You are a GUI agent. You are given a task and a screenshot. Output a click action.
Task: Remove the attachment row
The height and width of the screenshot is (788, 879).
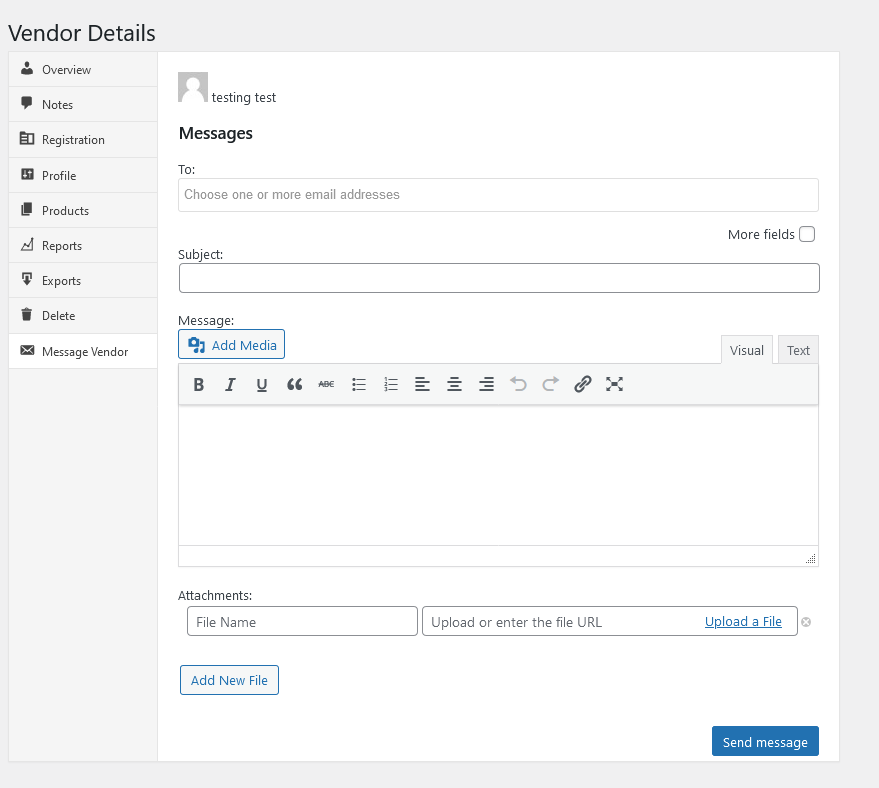pyautogui.click(x=806, y=622)
